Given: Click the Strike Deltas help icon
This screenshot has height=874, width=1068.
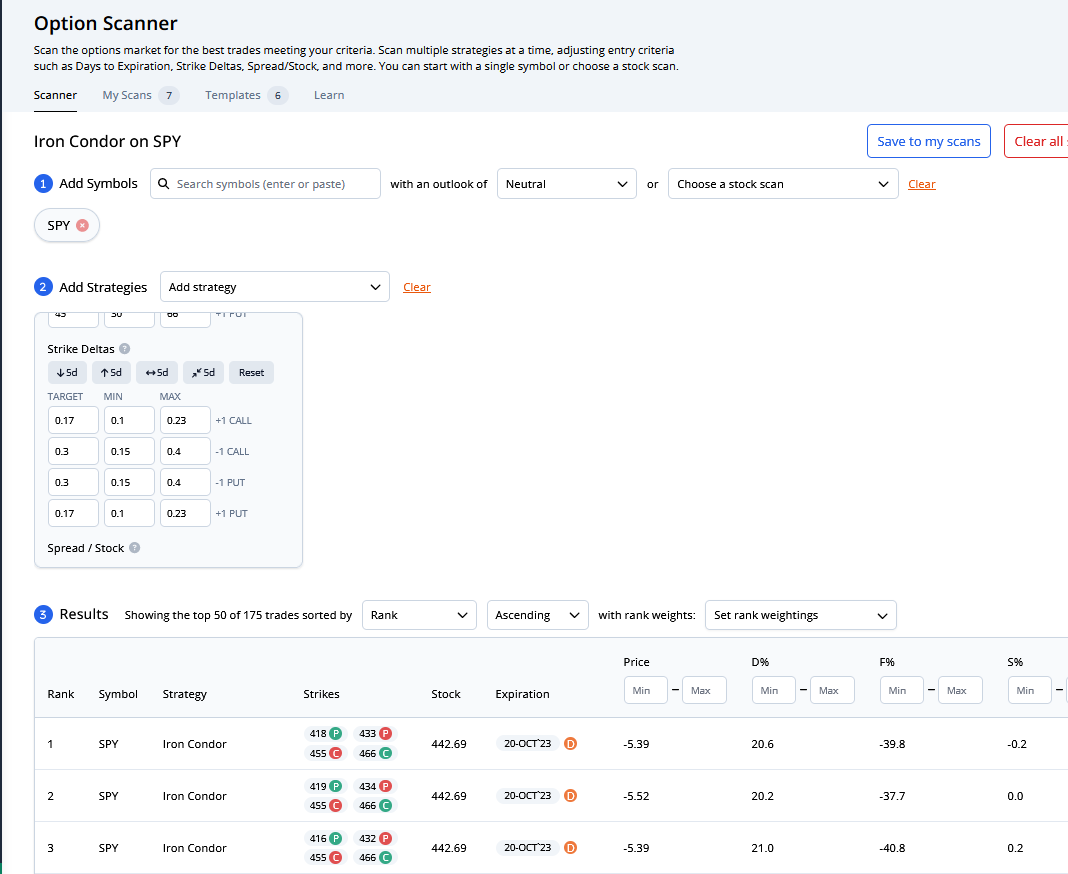Looking at the screenshot, I should (124, 349).
